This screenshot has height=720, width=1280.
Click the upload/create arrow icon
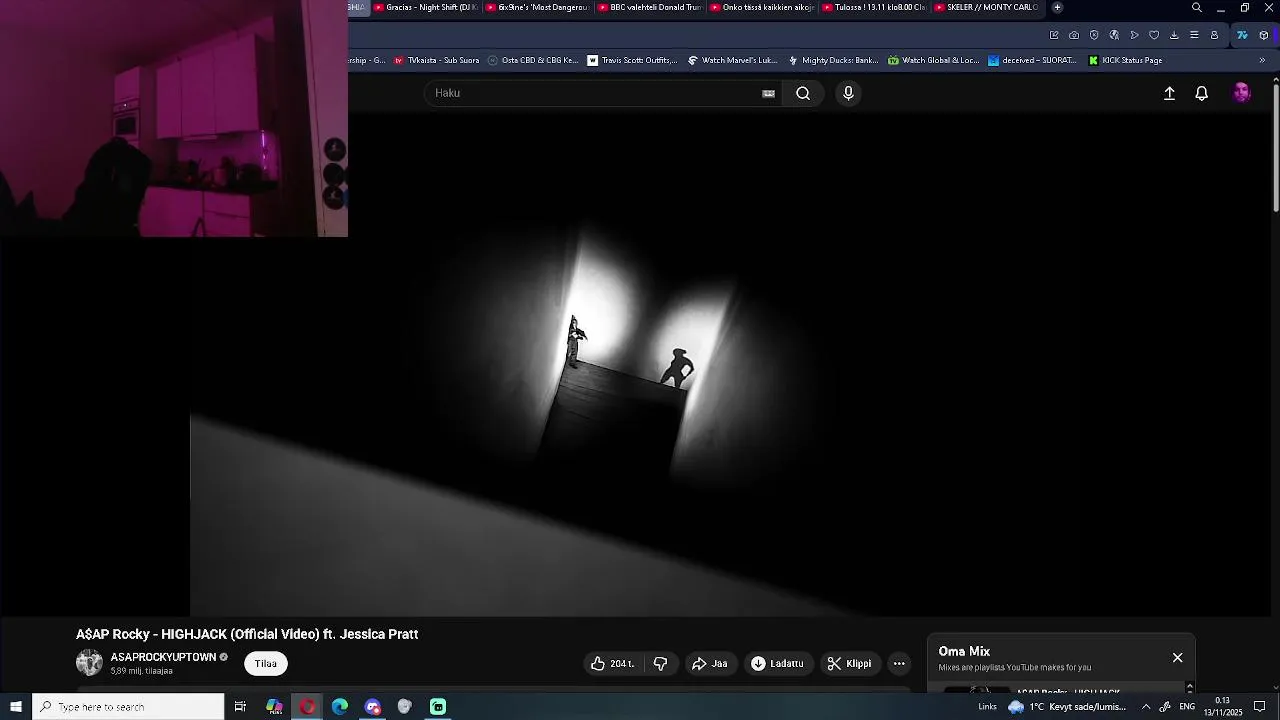coord(1169,93)
